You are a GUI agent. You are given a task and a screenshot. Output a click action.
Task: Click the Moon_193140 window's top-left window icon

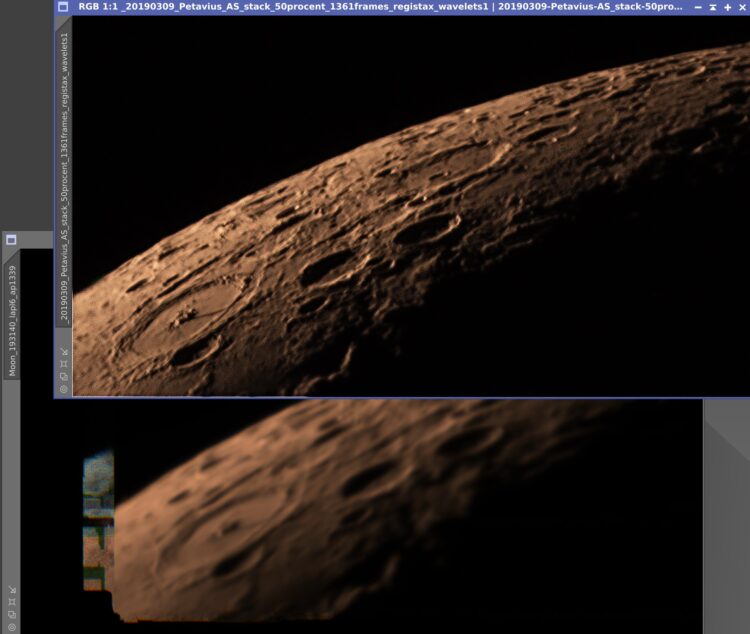point(11,239)
